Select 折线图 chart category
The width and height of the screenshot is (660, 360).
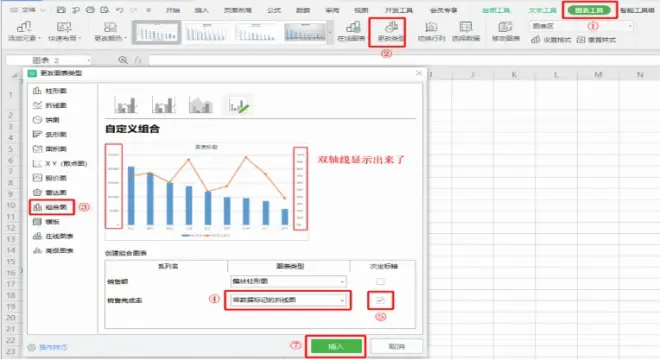(x=50, y=105)
